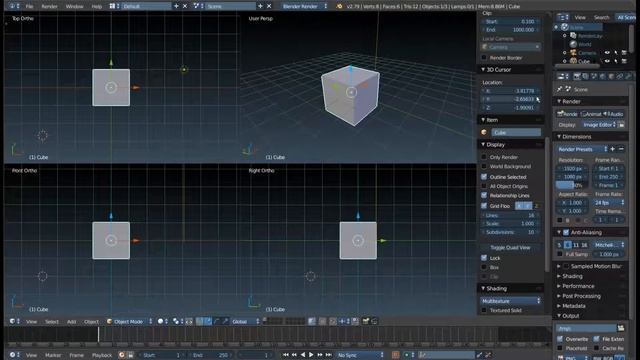Toggle the Anti-Aliasing checkbox
The image size is (640, 360).
[566, 232]
